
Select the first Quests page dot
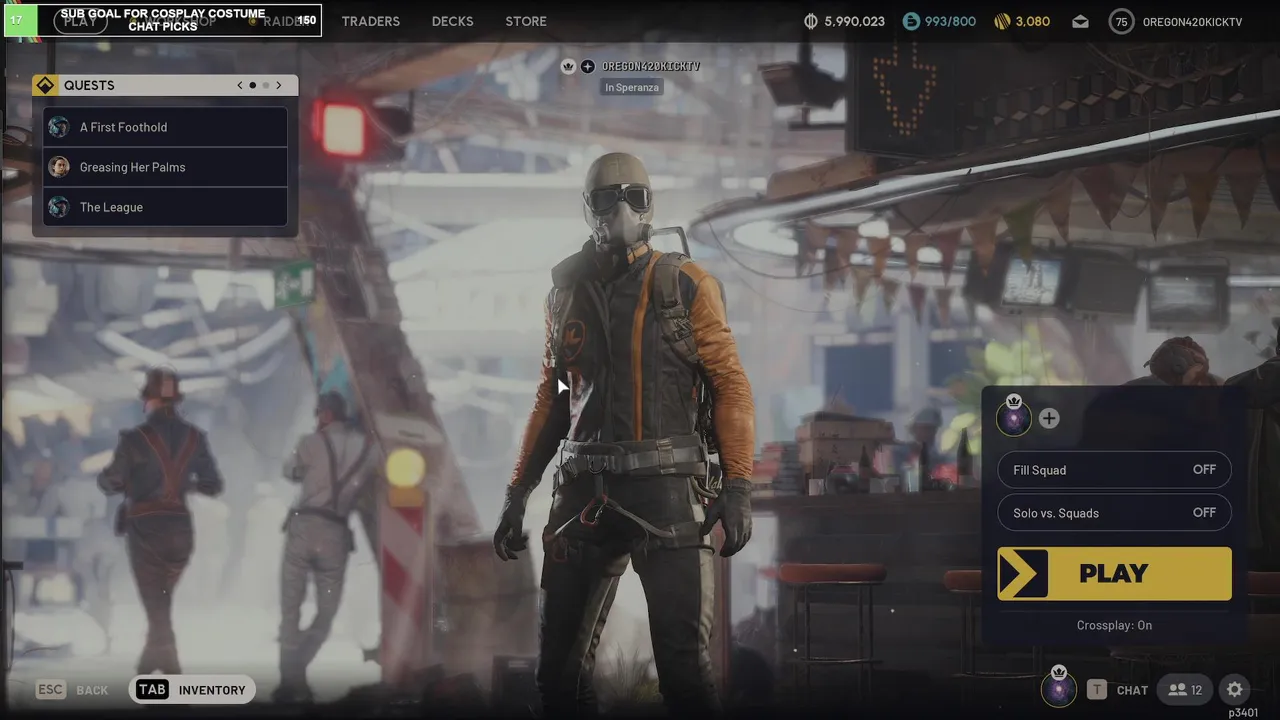pos(253,85)
